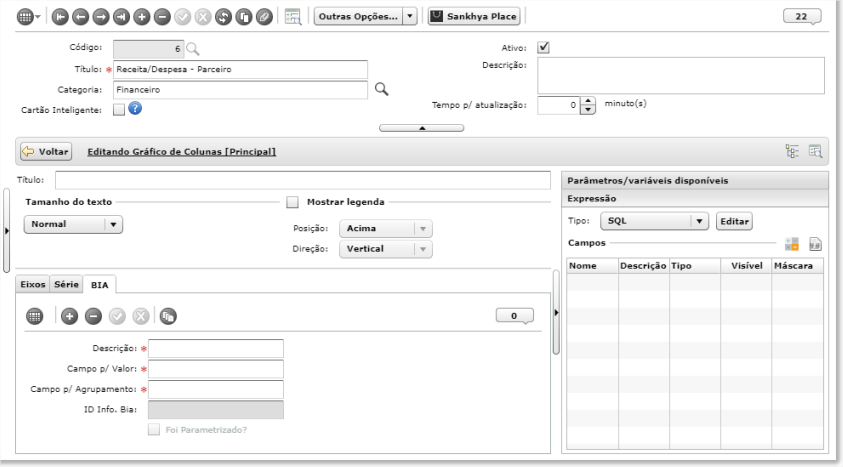Click Campo p/ Valor input field

tap(216, 369)
